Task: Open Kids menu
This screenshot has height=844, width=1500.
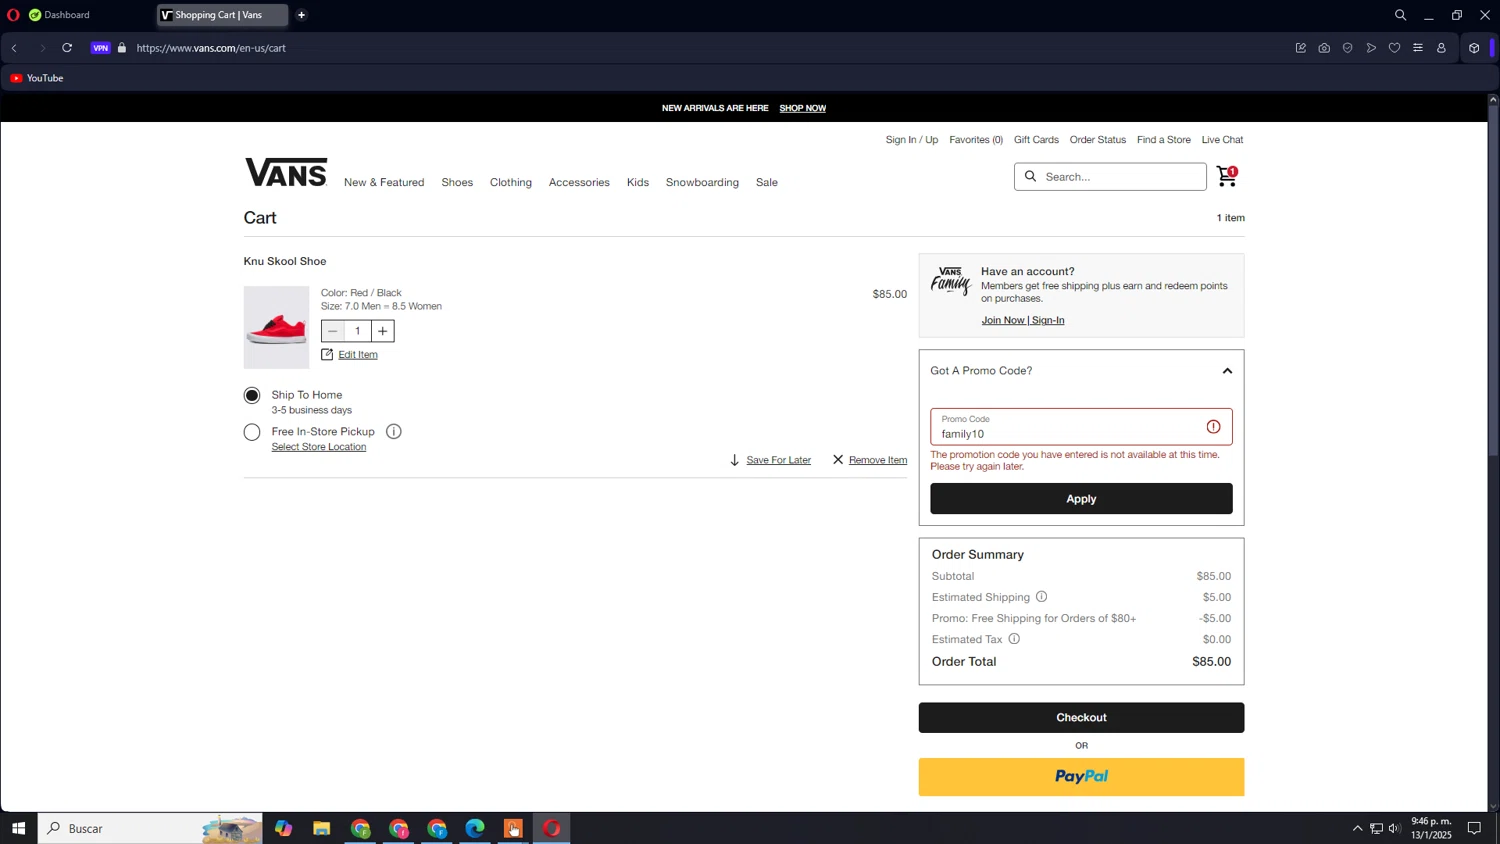Action: coord(638,183)
